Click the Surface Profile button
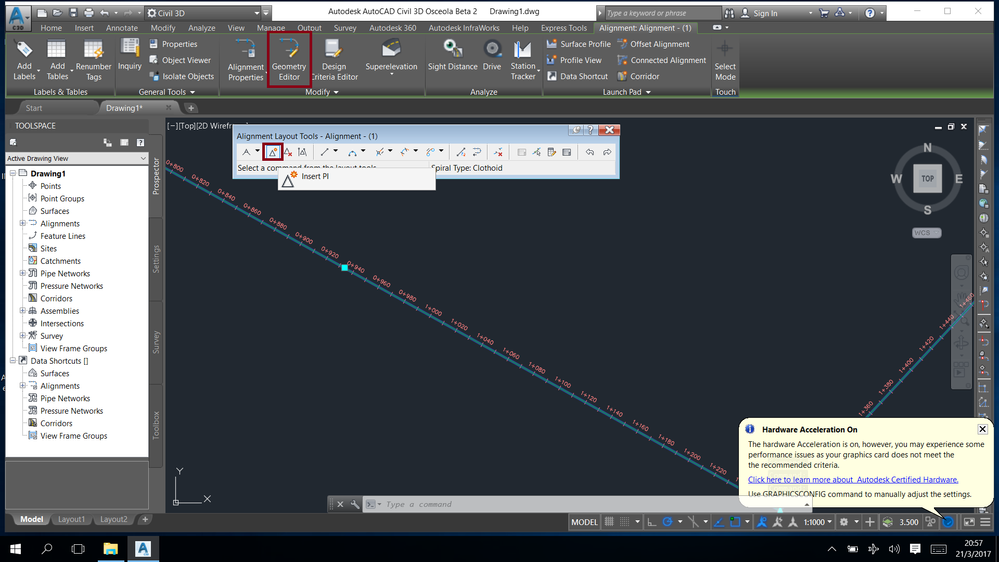The width and height of the screenshot is (999, 562). coord(579,44)
